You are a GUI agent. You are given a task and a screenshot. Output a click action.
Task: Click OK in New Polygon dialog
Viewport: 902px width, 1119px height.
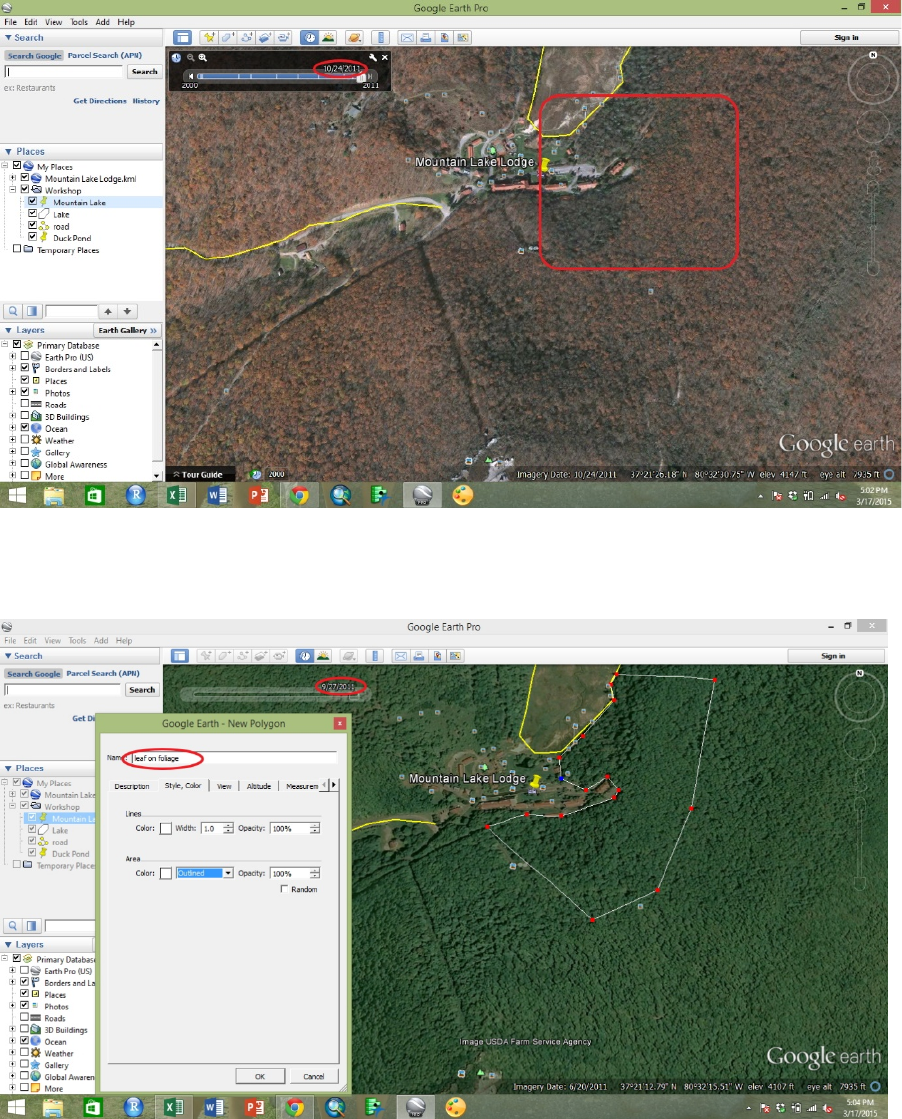(x=260, y=1076)
